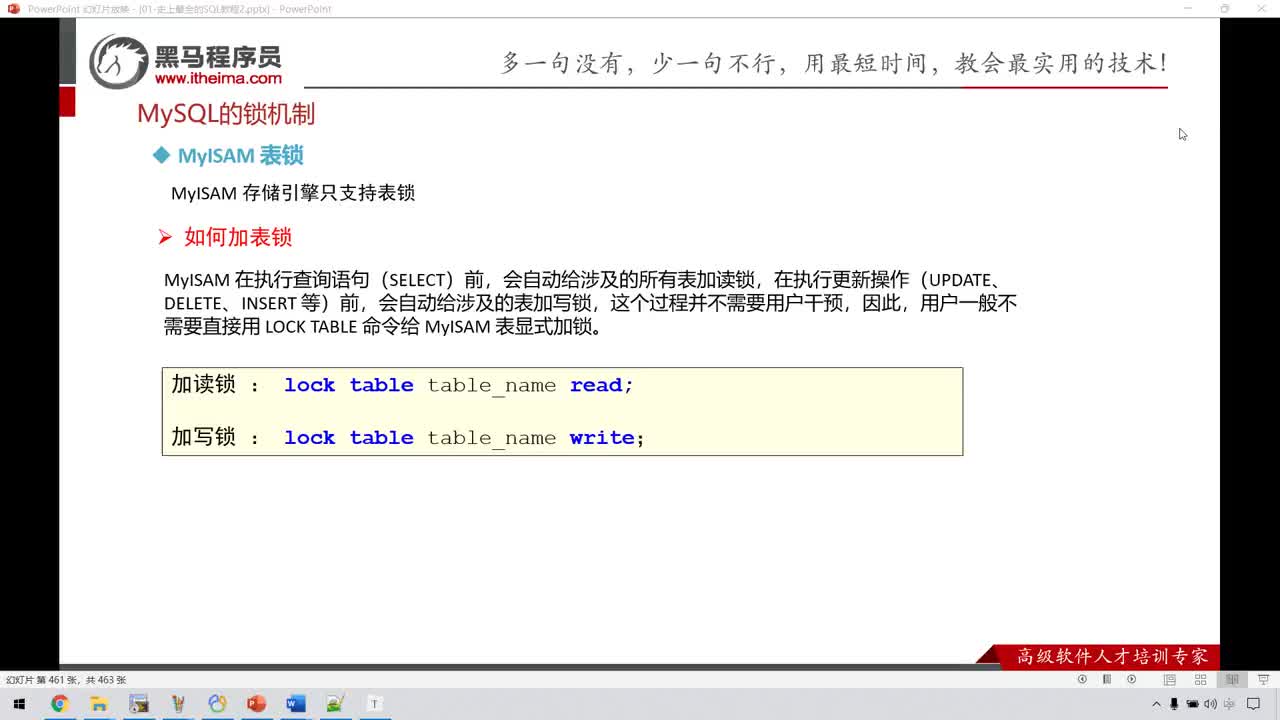Click the slide counter '幻灯片 第 461 张'

42,680
